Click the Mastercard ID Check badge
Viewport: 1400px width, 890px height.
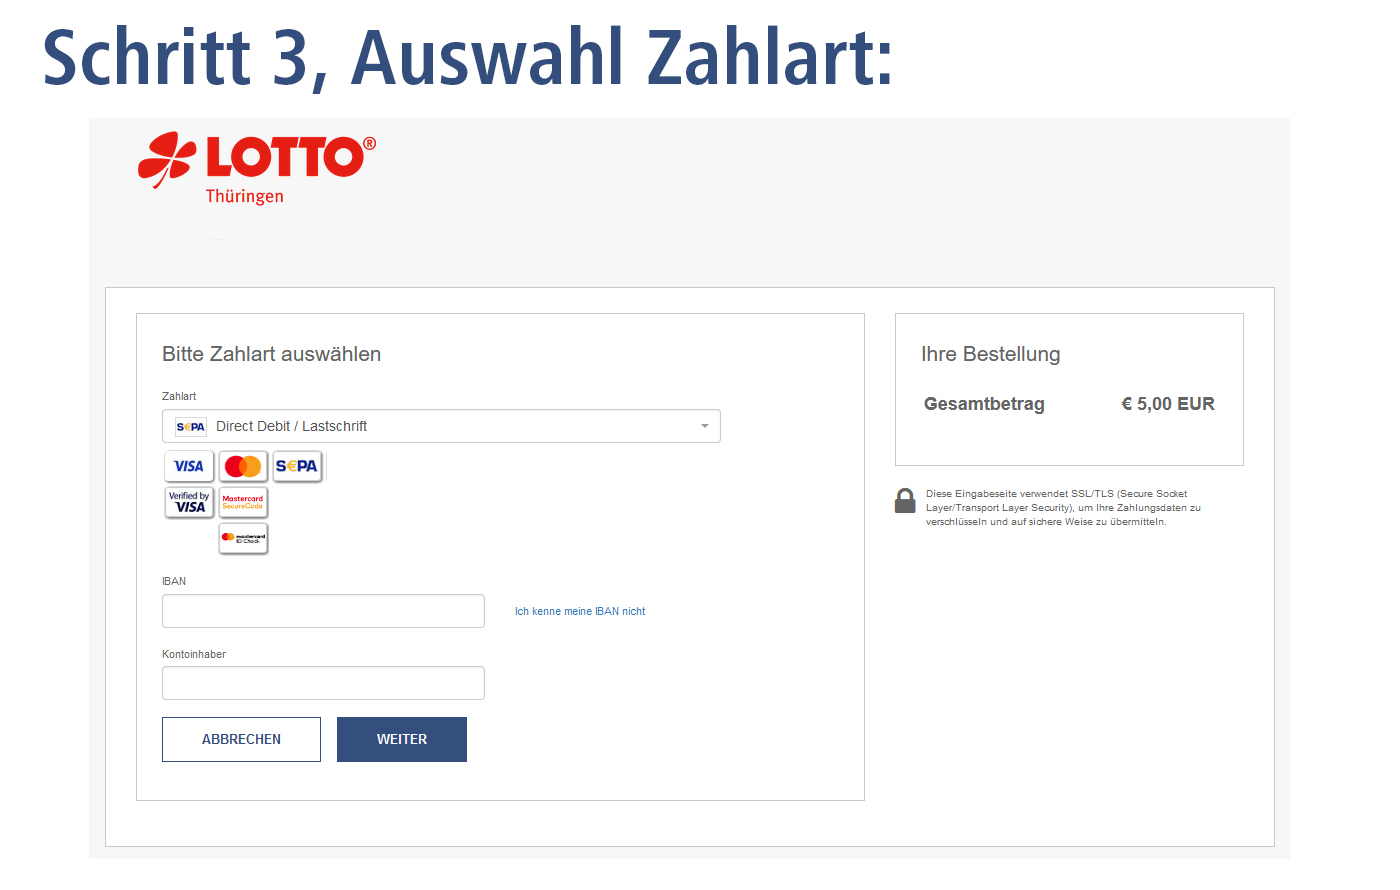point(243,538)
